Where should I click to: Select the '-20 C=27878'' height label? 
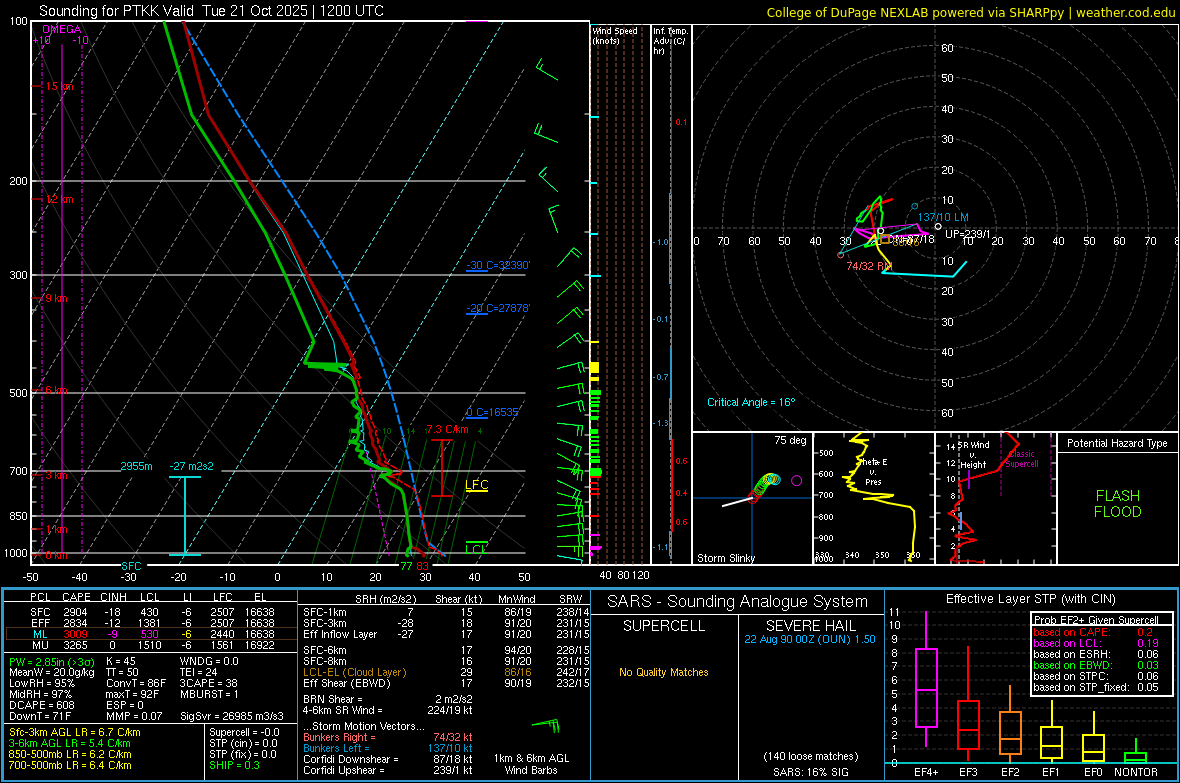pyautogui.click(x=498, y=308)
